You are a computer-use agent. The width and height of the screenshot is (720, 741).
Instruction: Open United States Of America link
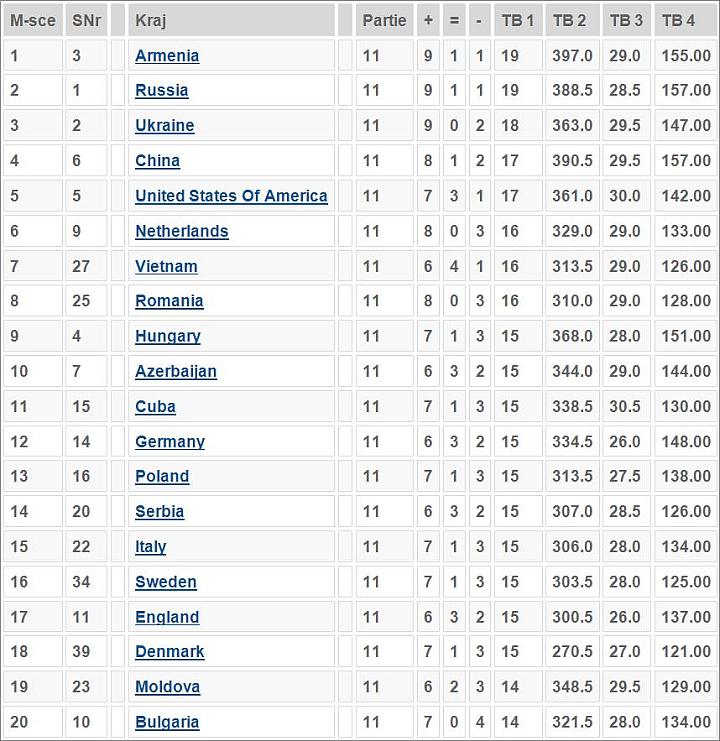click(x=231, y=196)
